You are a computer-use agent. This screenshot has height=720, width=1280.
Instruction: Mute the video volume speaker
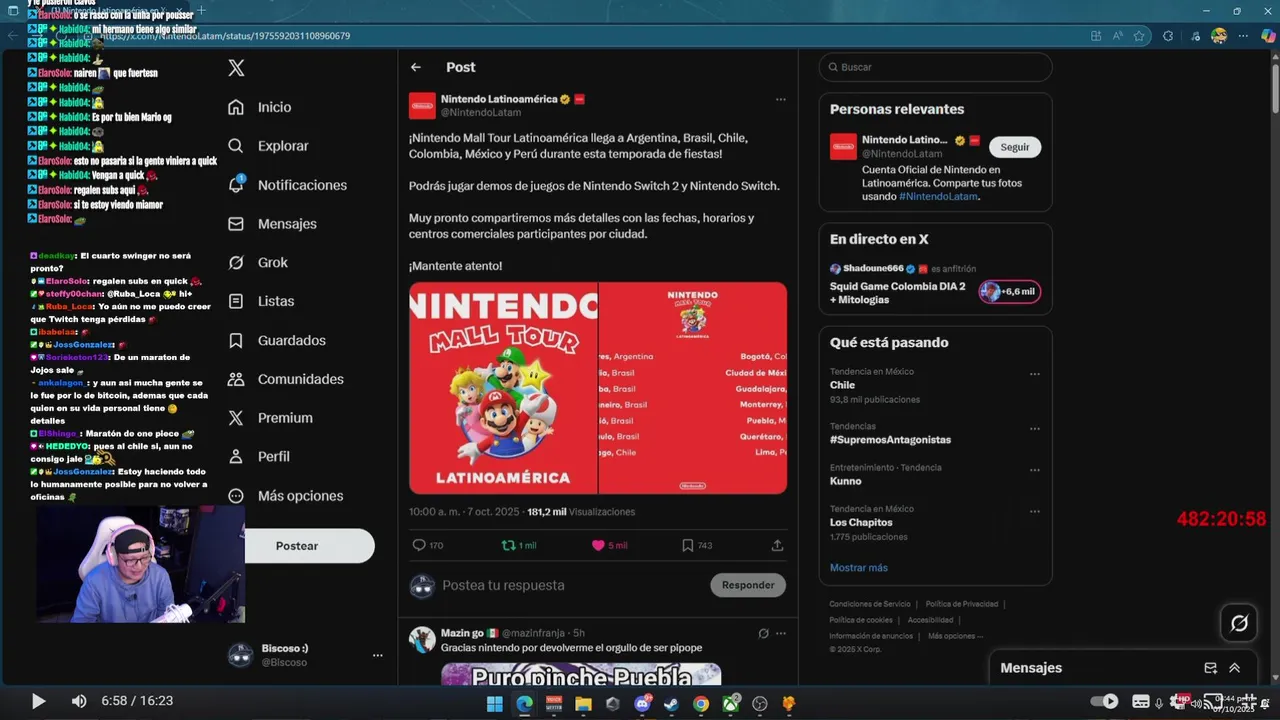pos(79,701)
